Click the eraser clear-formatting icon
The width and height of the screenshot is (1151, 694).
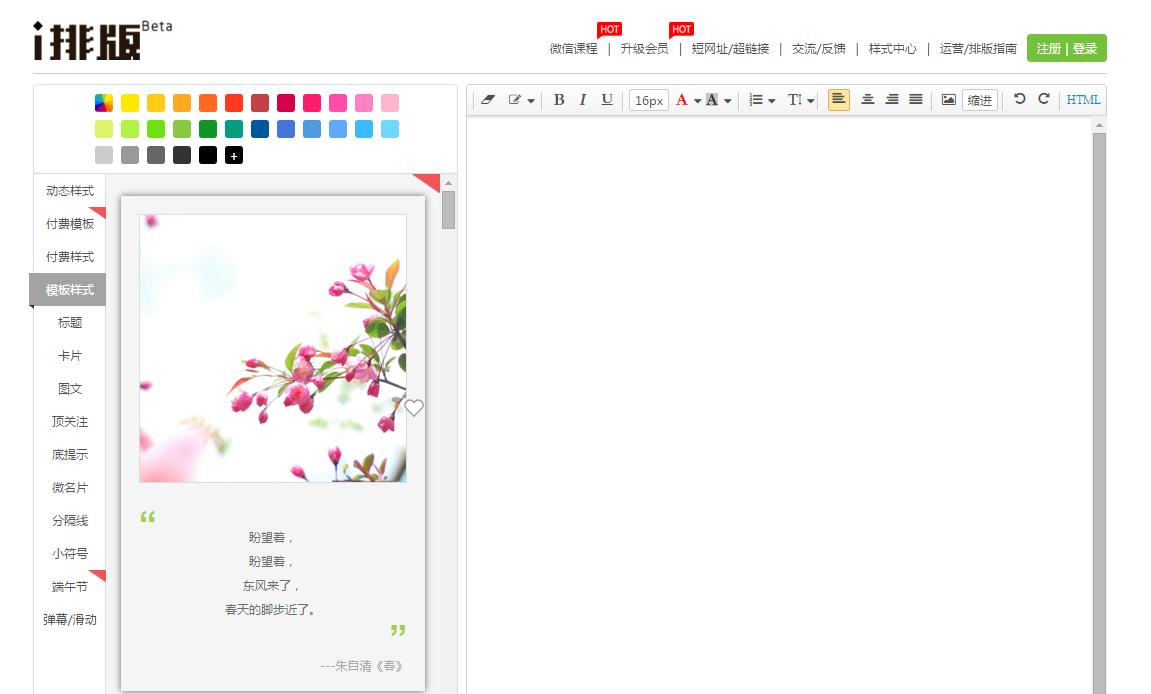click(x=488, y=100)
